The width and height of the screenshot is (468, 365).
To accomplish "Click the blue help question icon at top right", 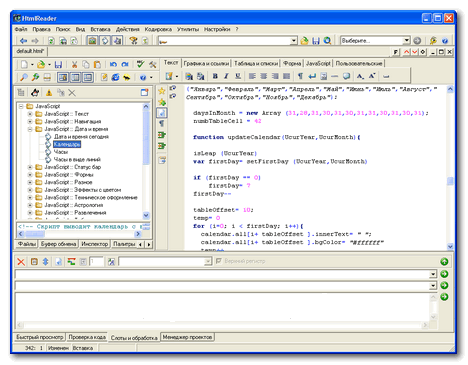I will [445, 41].
